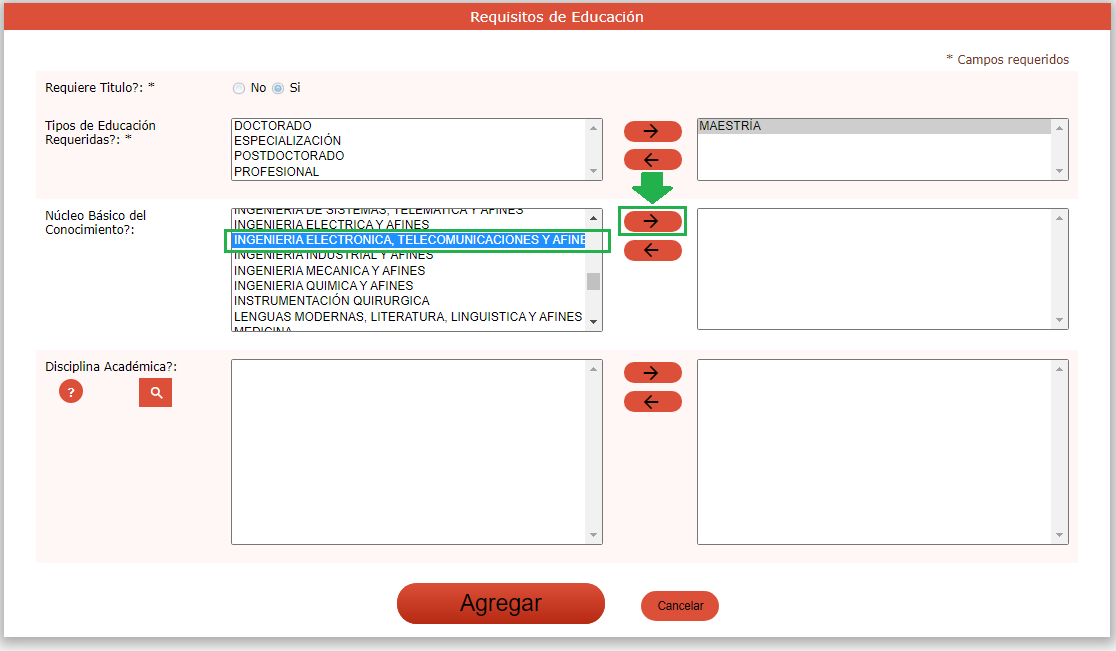Image resolution: width=1116 pixels, height=651 pixels.
Task: Select INGENIERIA MECANICA Y AFINES option
Action: click(x=329, y=271)
